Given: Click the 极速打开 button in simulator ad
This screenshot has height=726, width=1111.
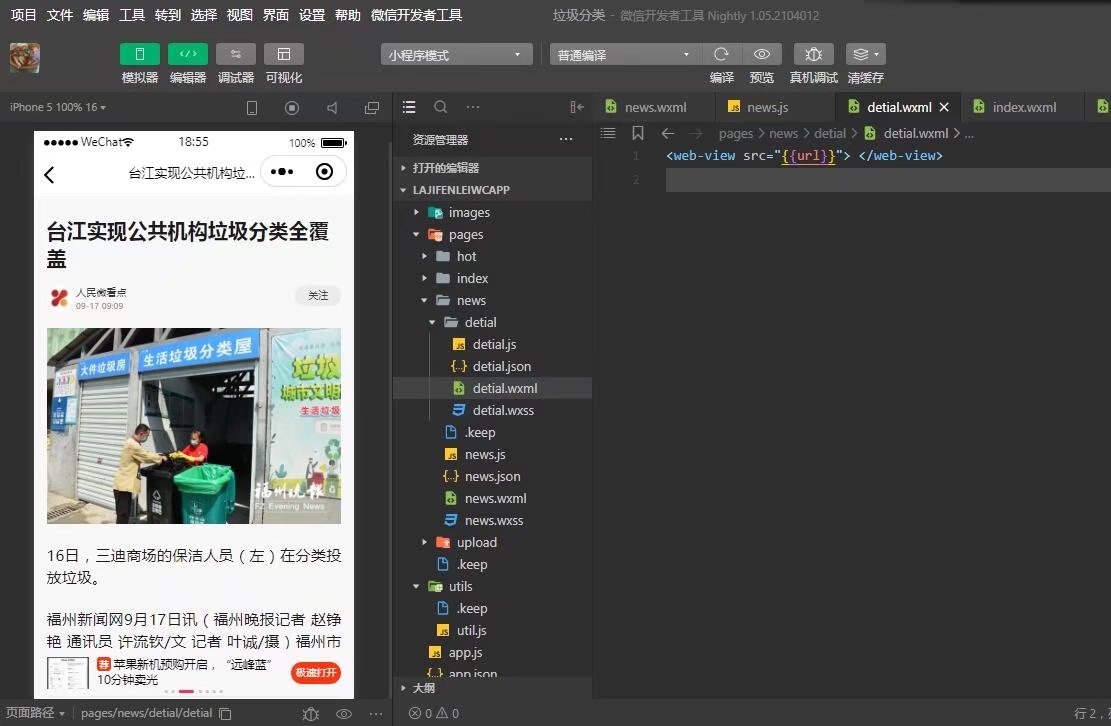Looking at the screenshot, I should click(x=316, y=672).
